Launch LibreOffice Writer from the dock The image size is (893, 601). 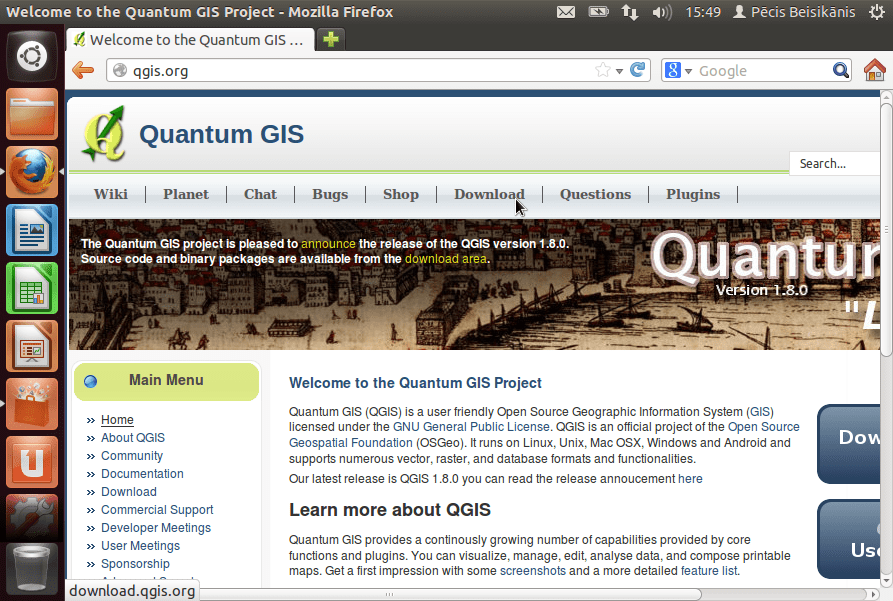[x=32, y=230]
